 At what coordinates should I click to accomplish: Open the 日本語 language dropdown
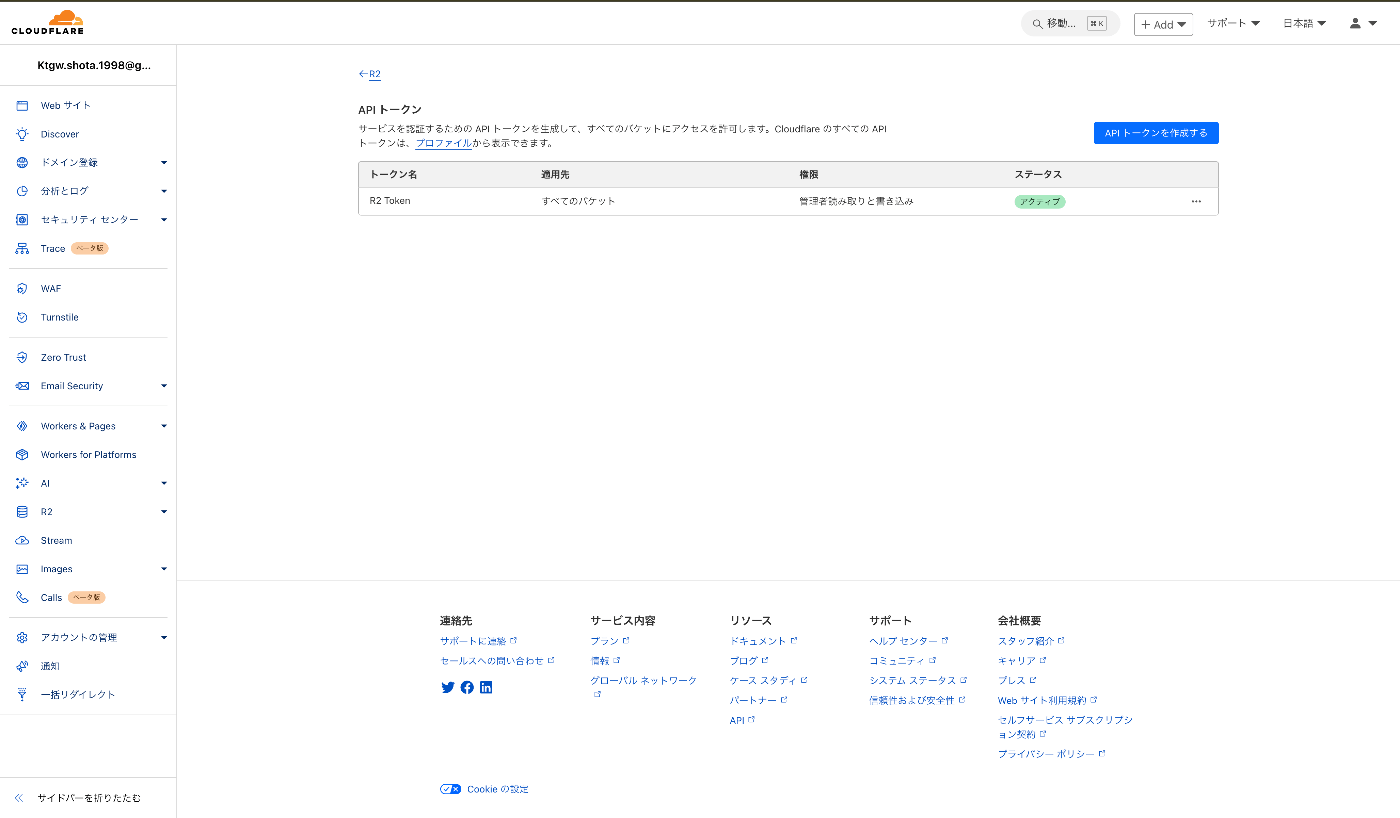tap(1305, 23)
